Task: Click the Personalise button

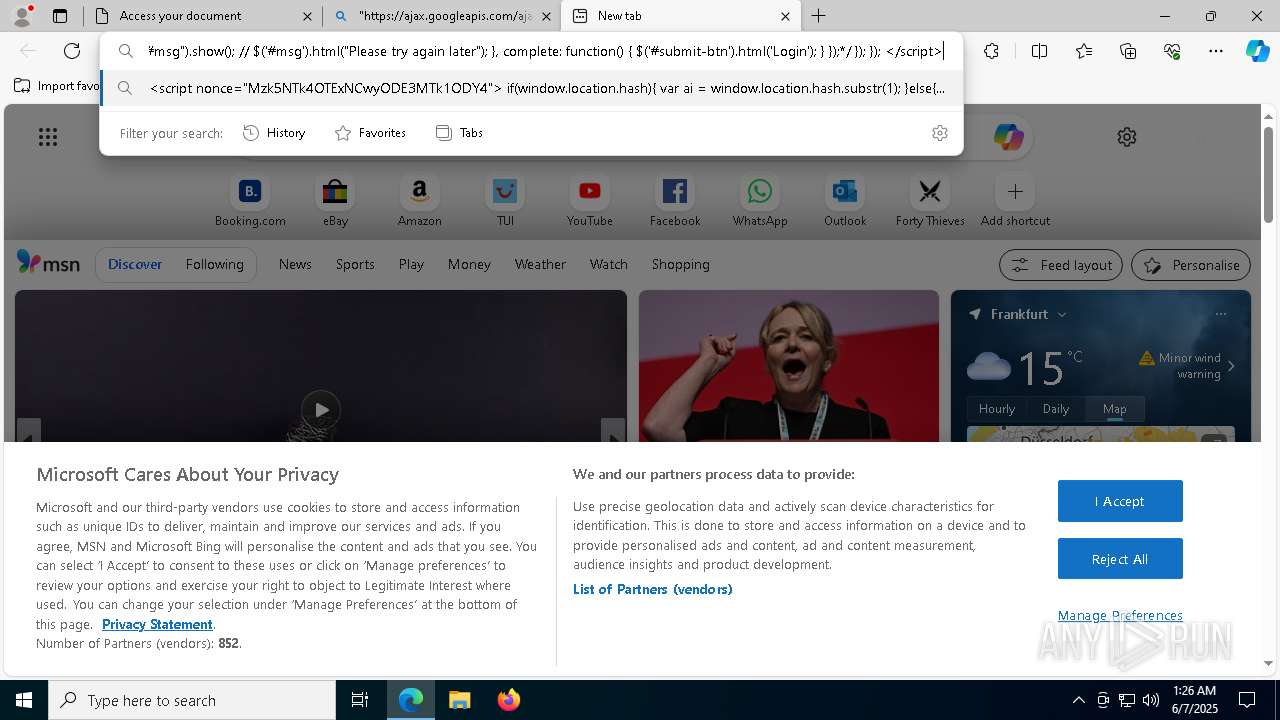Action: point(1191,265)
